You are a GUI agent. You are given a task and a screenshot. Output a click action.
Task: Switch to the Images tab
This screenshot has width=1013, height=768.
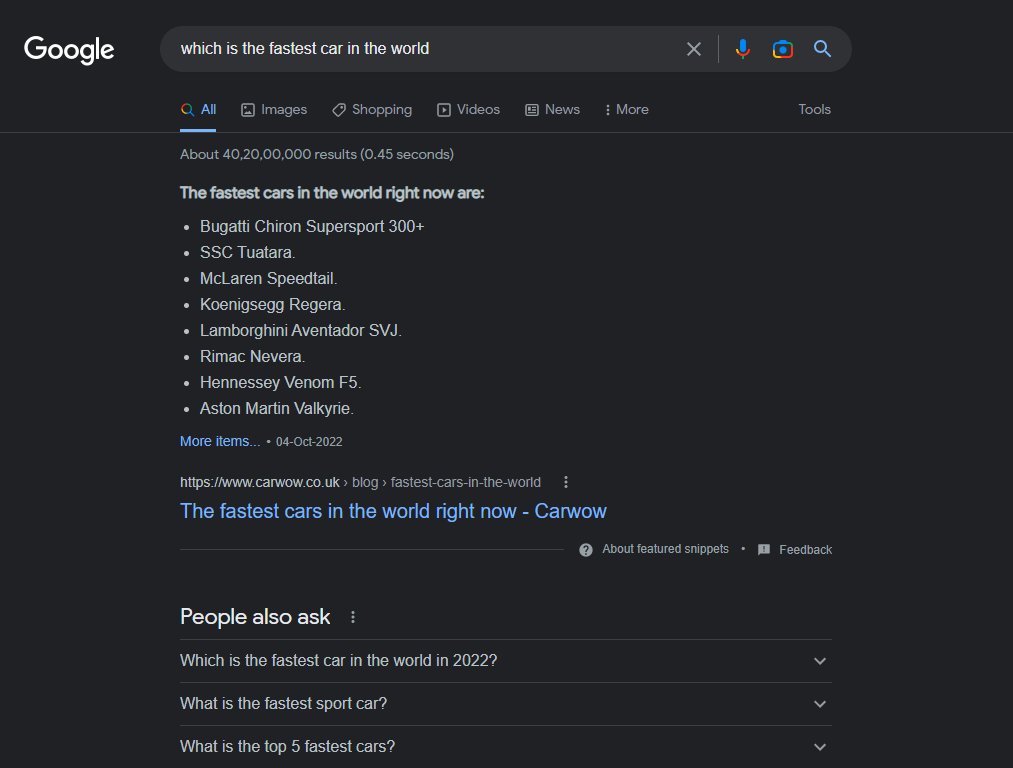pos(274,110)
